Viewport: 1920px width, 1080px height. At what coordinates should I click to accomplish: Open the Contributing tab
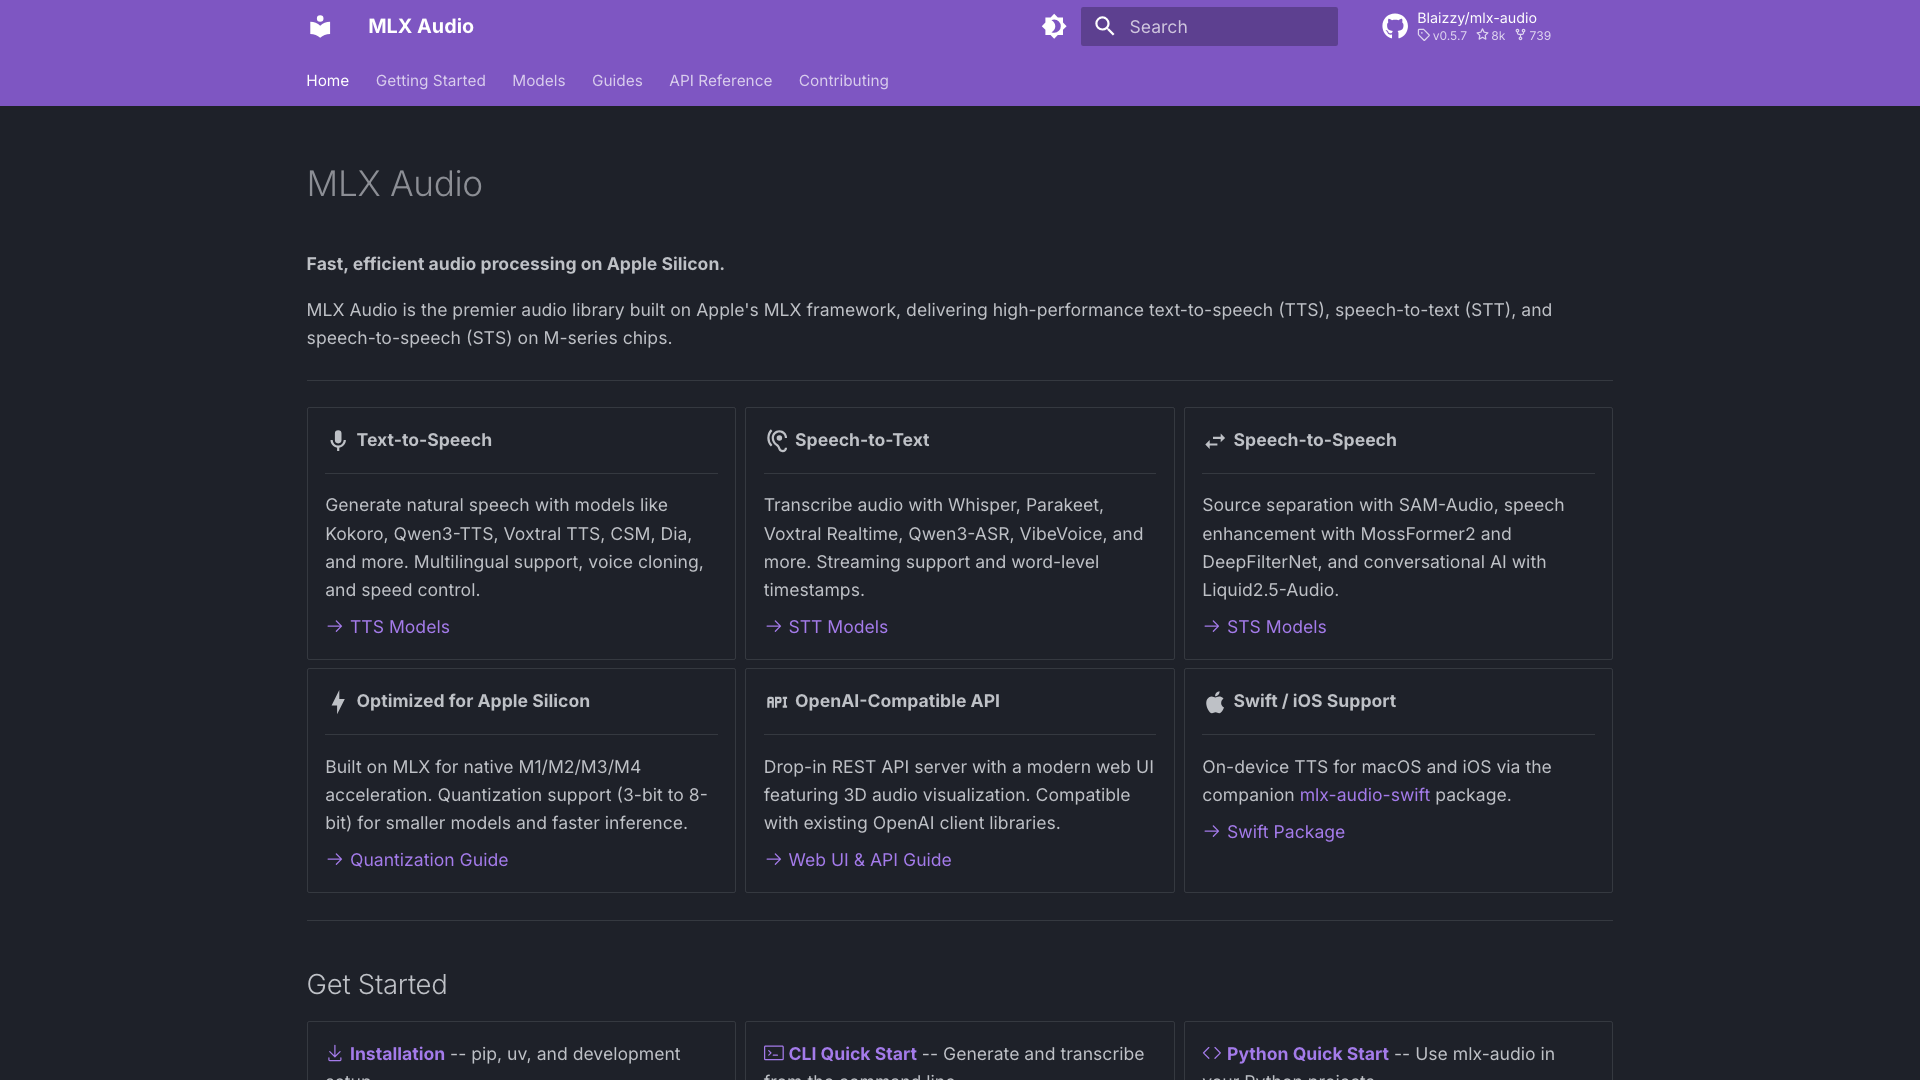[843, 80]
